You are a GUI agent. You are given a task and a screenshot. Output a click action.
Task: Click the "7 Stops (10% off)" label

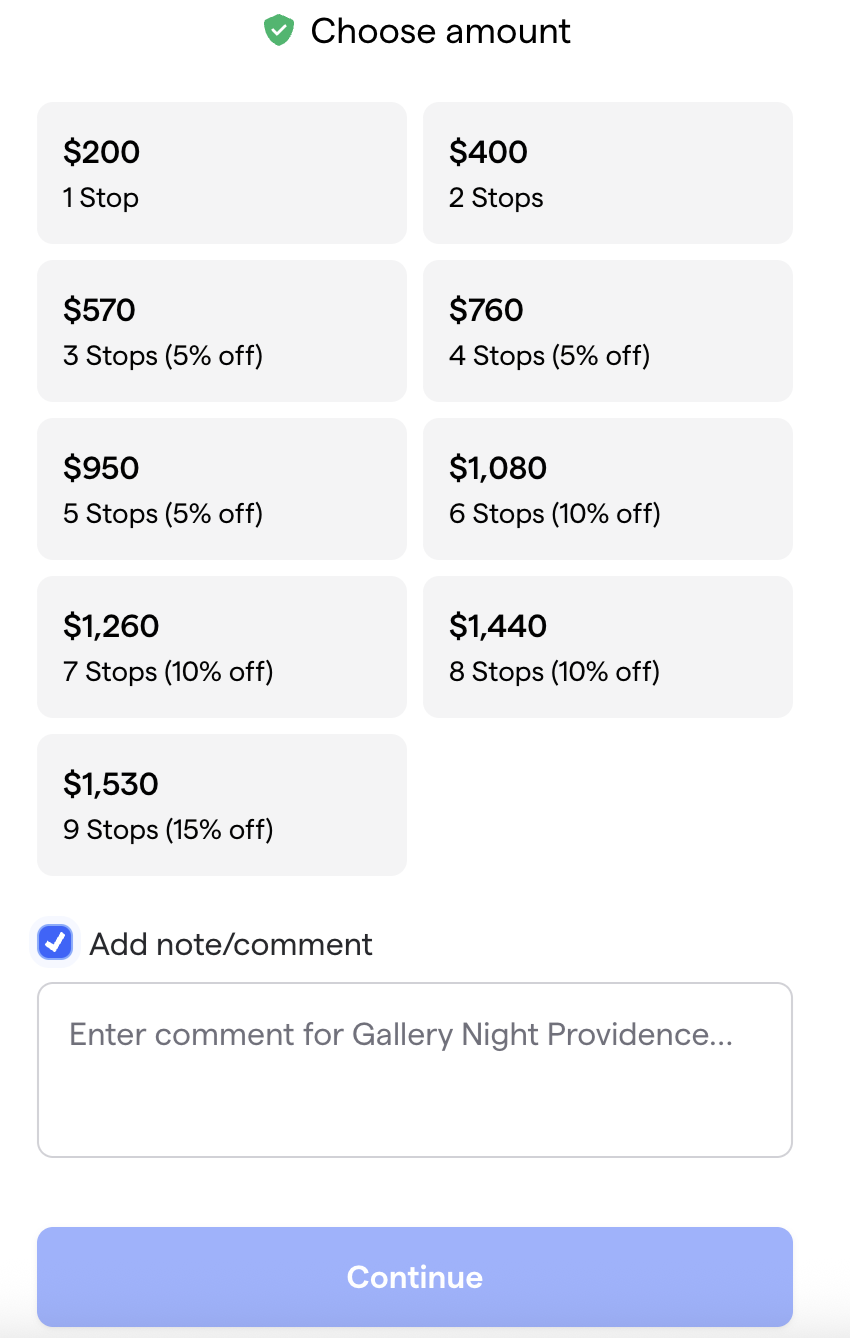tap(168, 672)
